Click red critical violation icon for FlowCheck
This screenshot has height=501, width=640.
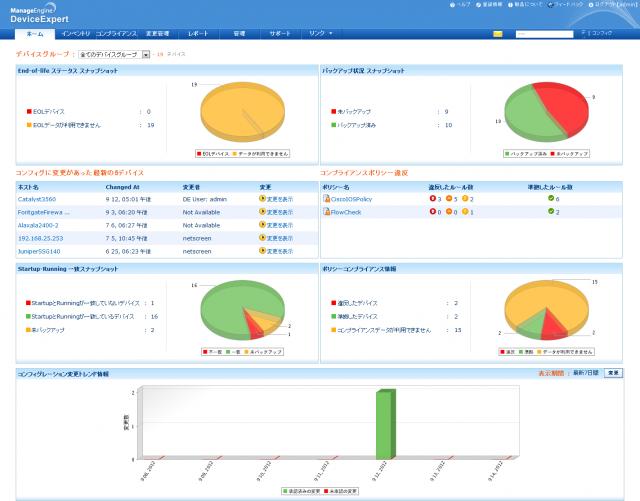(433, 212)
